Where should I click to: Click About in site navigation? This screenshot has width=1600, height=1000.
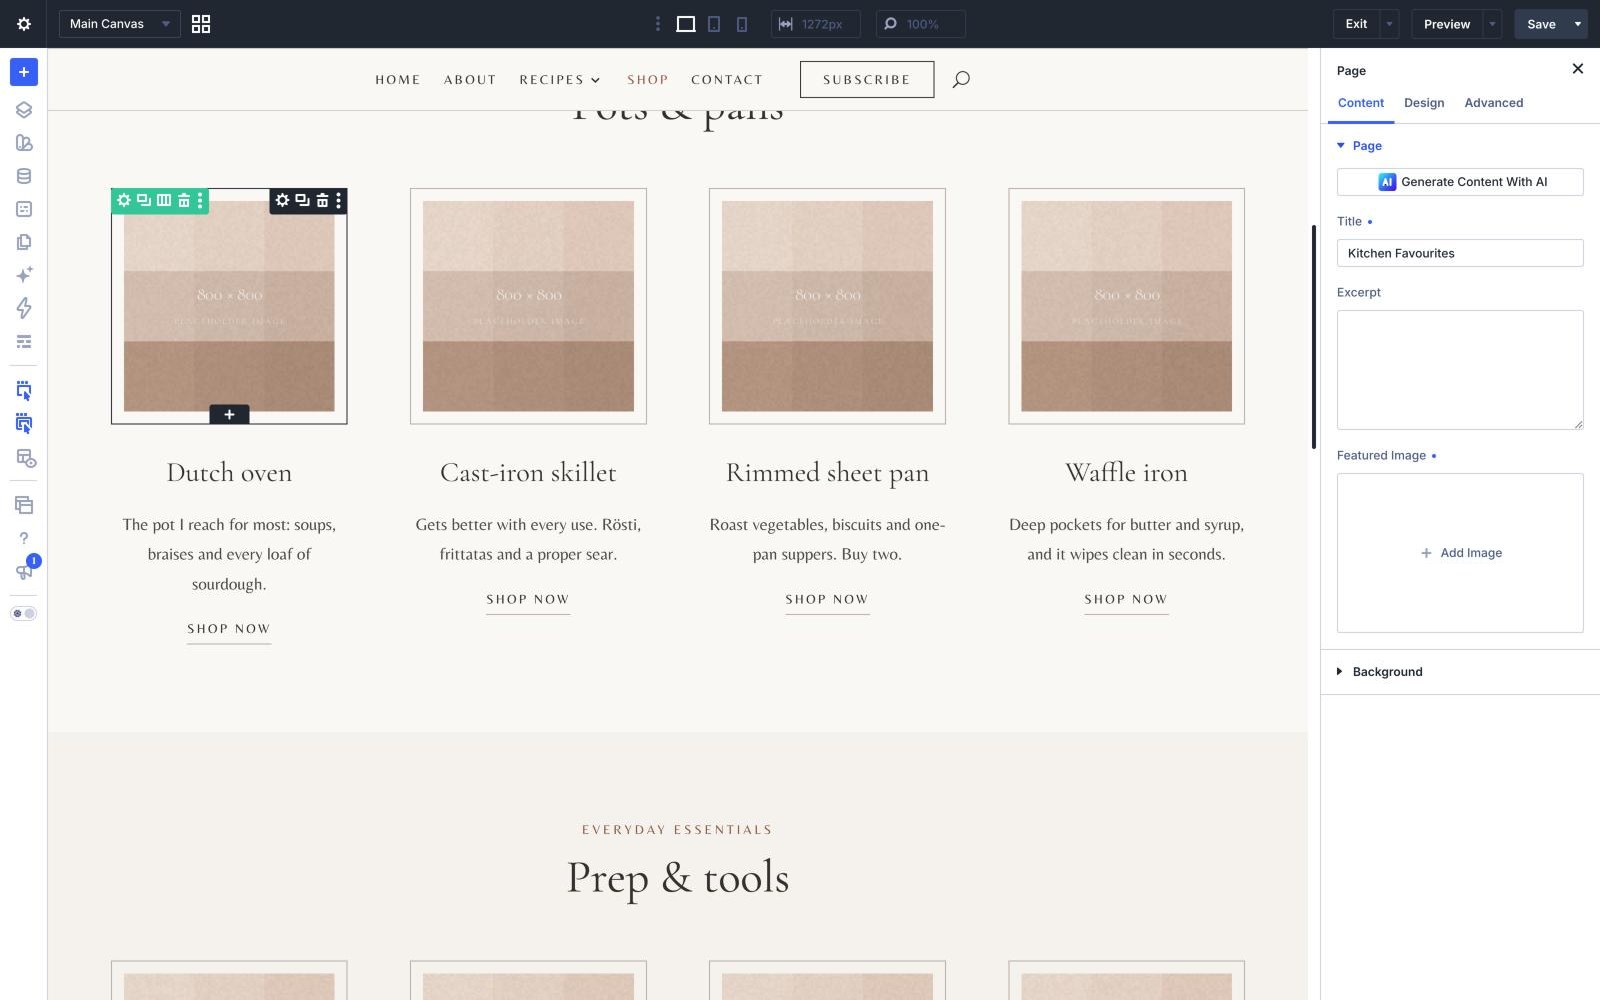pos(470,80)
